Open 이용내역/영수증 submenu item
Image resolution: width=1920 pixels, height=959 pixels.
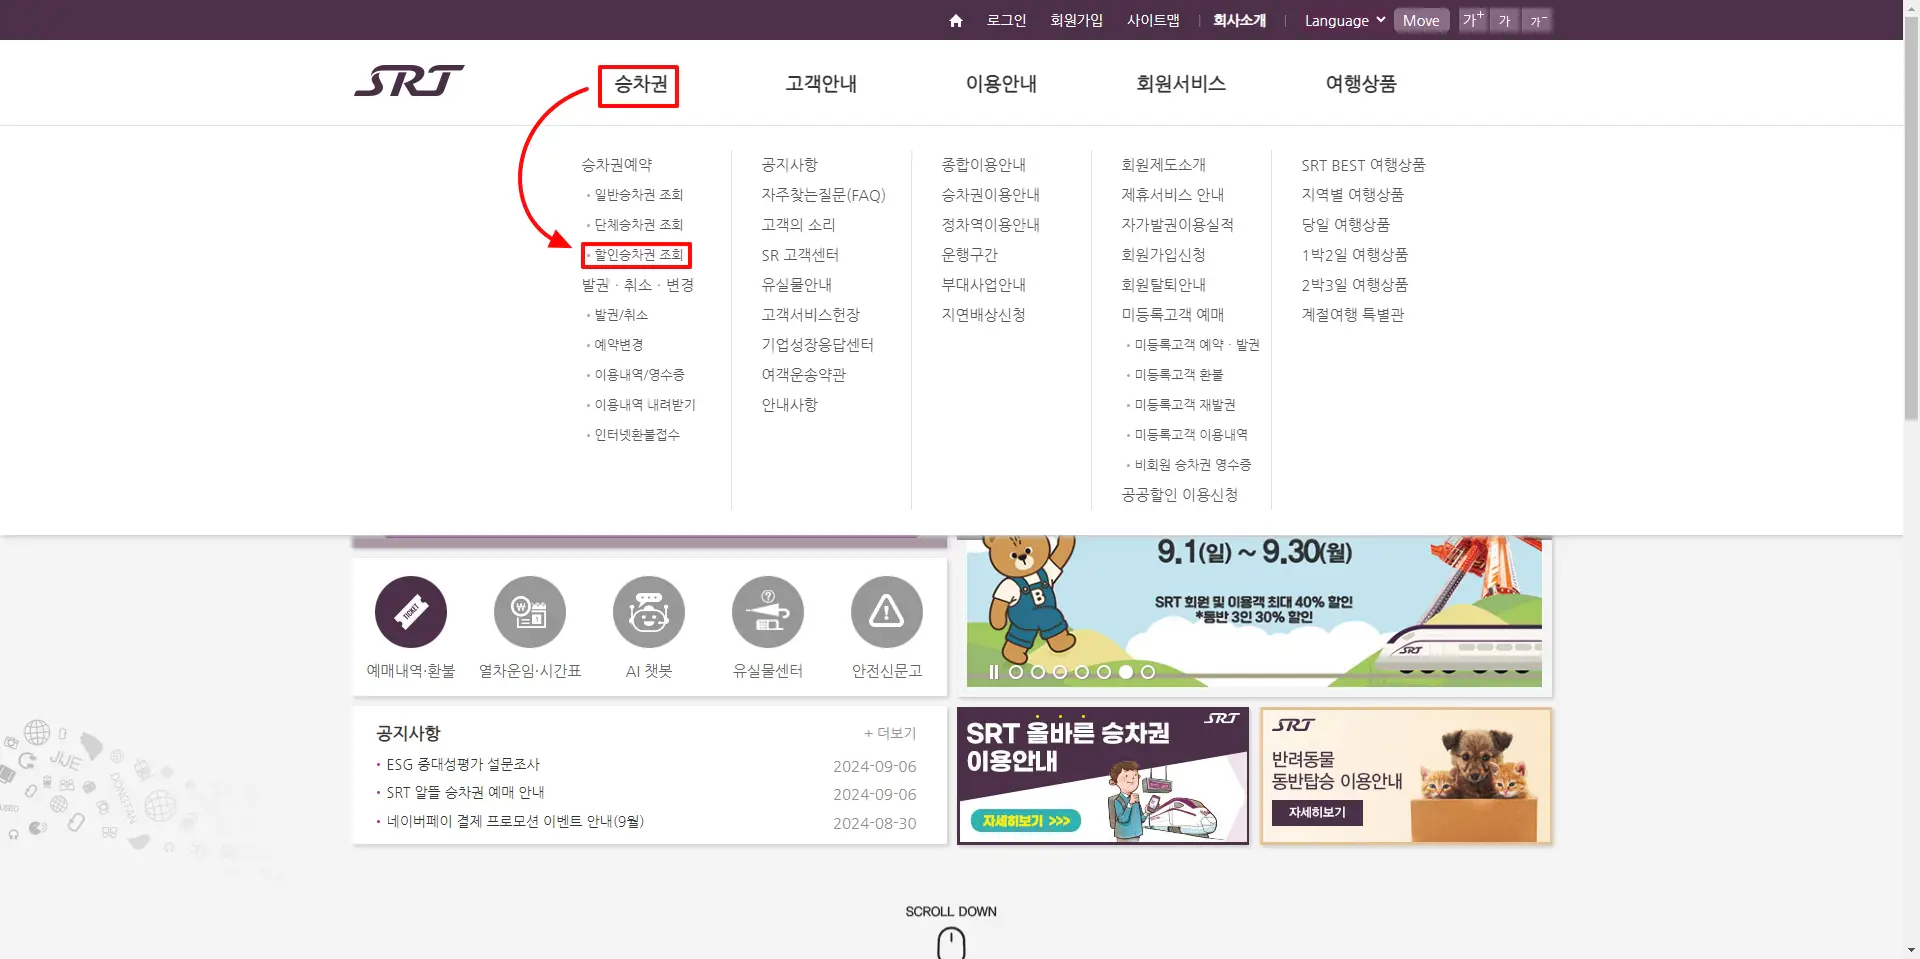[639, 375]
